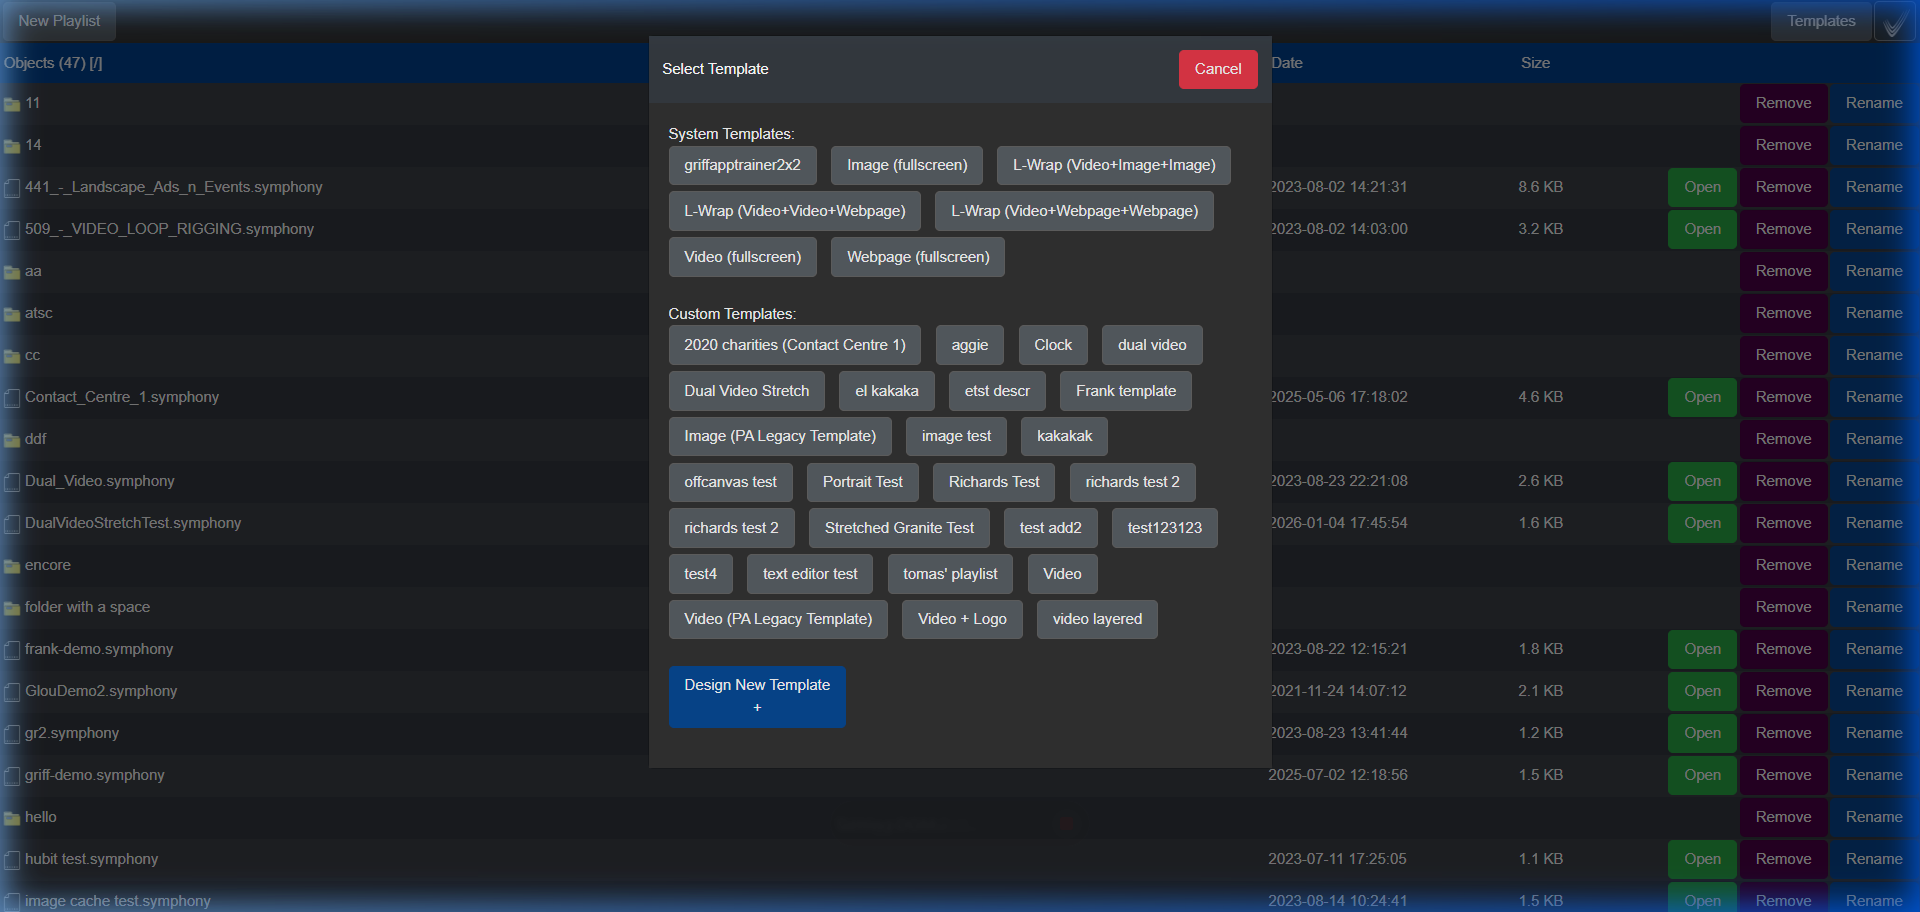Click folder icon for 'ddf'
This screenshot has height=912, width=1920.
[12, 440]
